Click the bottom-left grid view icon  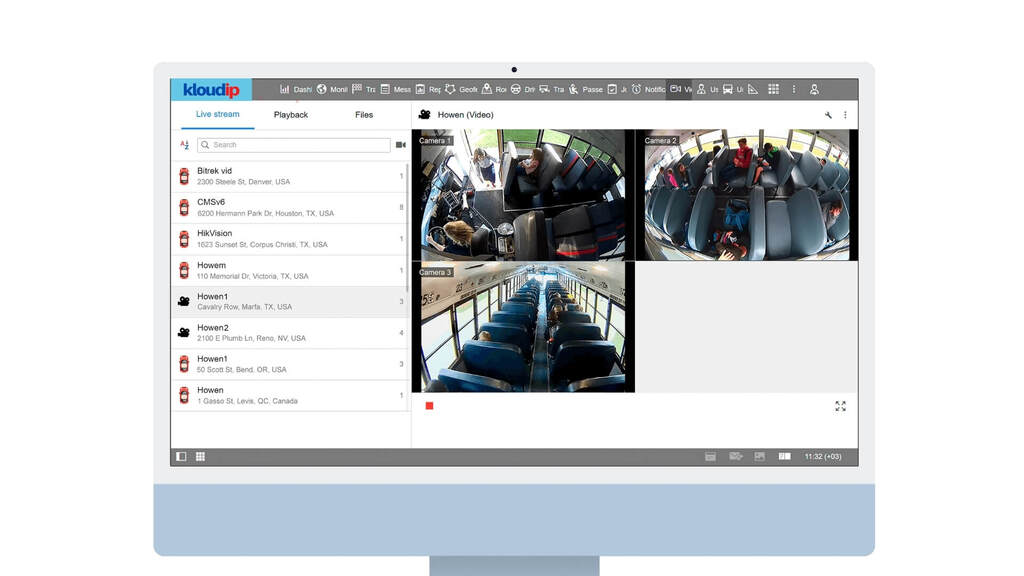tap(200, 456)
